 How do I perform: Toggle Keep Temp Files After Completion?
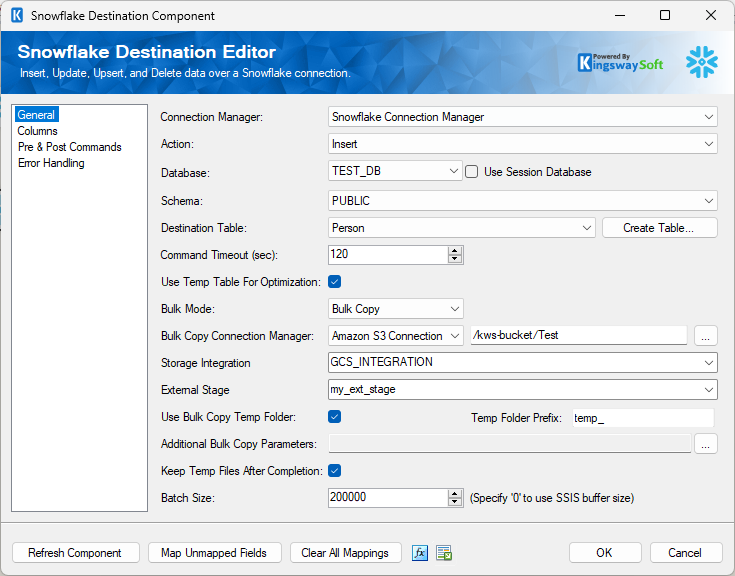coord(335,470)
